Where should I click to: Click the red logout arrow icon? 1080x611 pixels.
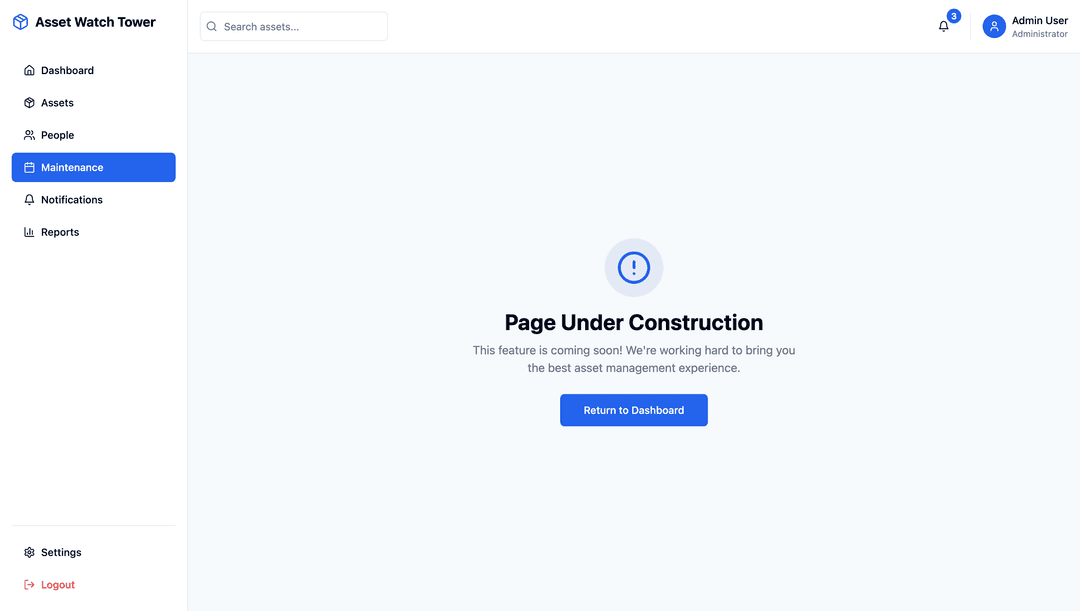click(x=29, y=585)
